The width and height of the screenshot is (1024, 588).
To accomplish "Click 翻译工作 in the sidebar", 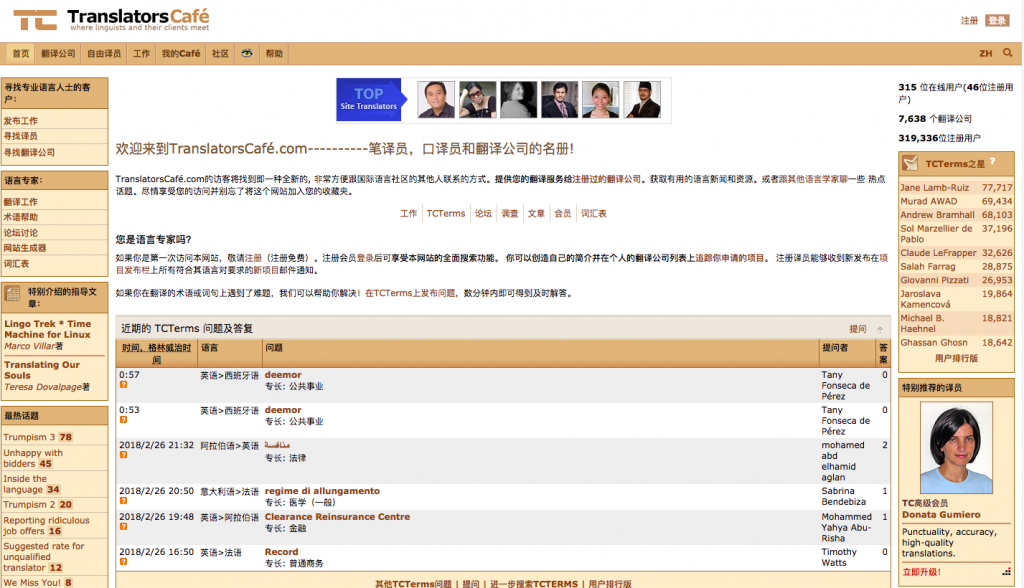I will coord(21,202).
